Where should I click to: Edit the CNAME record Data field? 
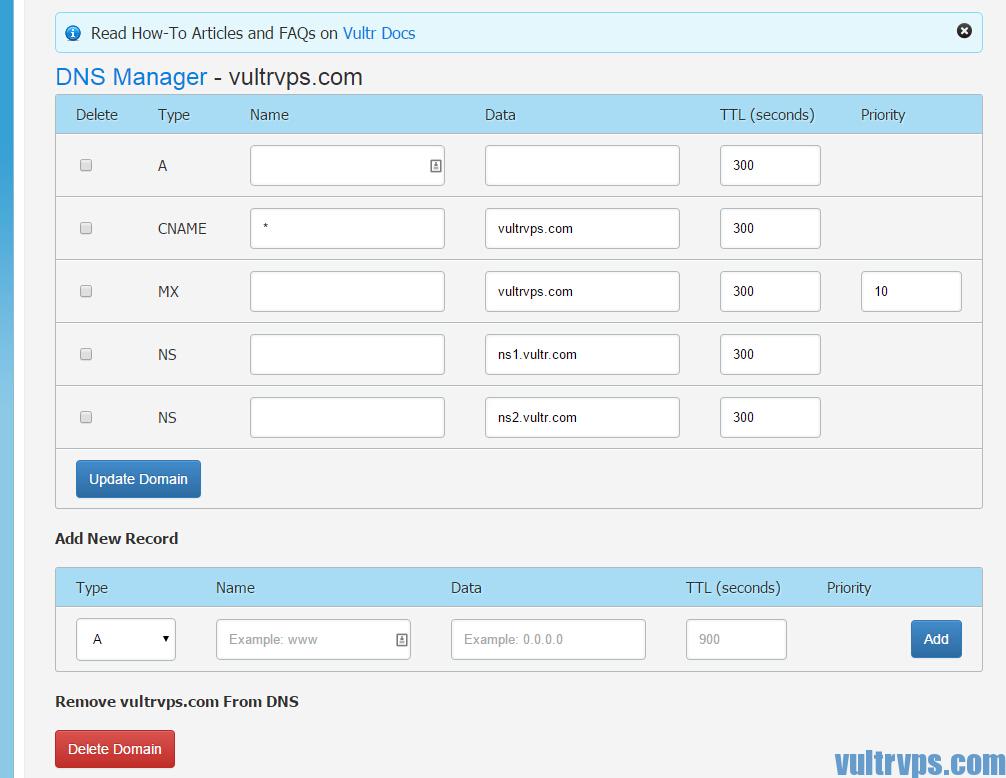coord(582,228)
